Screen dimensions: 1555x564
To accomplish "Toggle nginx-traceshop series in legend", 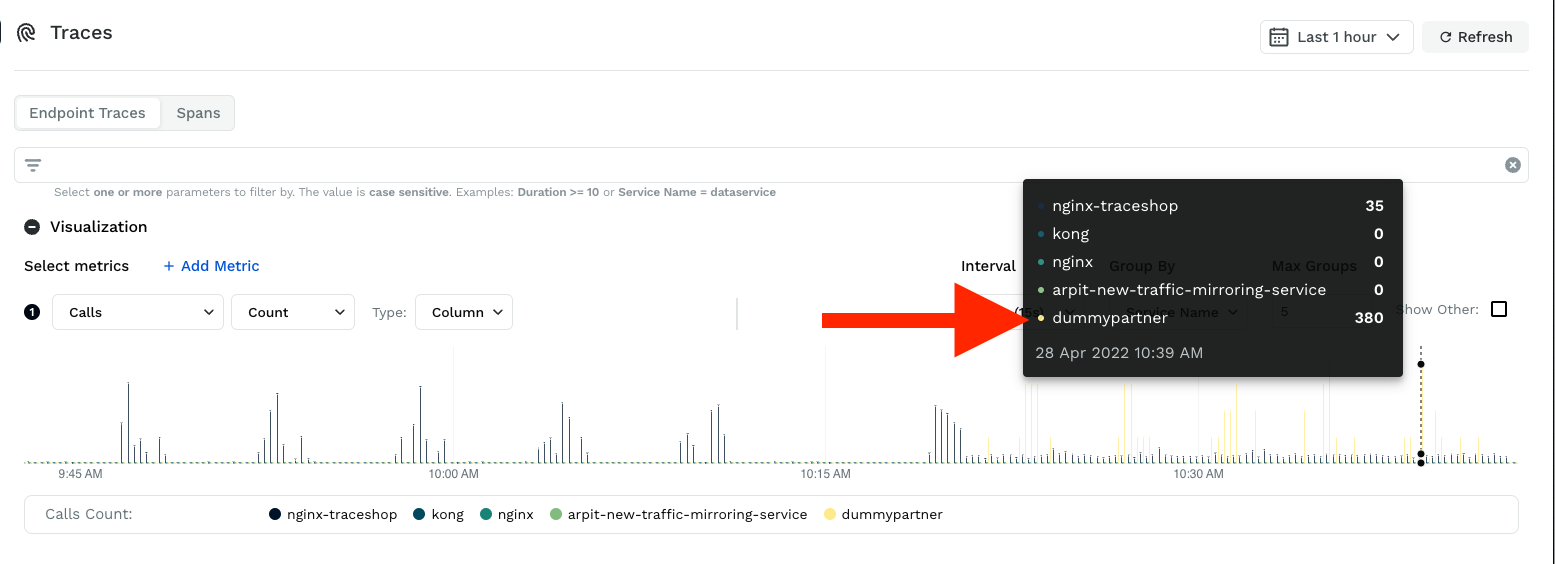I will tap(333, 515).
